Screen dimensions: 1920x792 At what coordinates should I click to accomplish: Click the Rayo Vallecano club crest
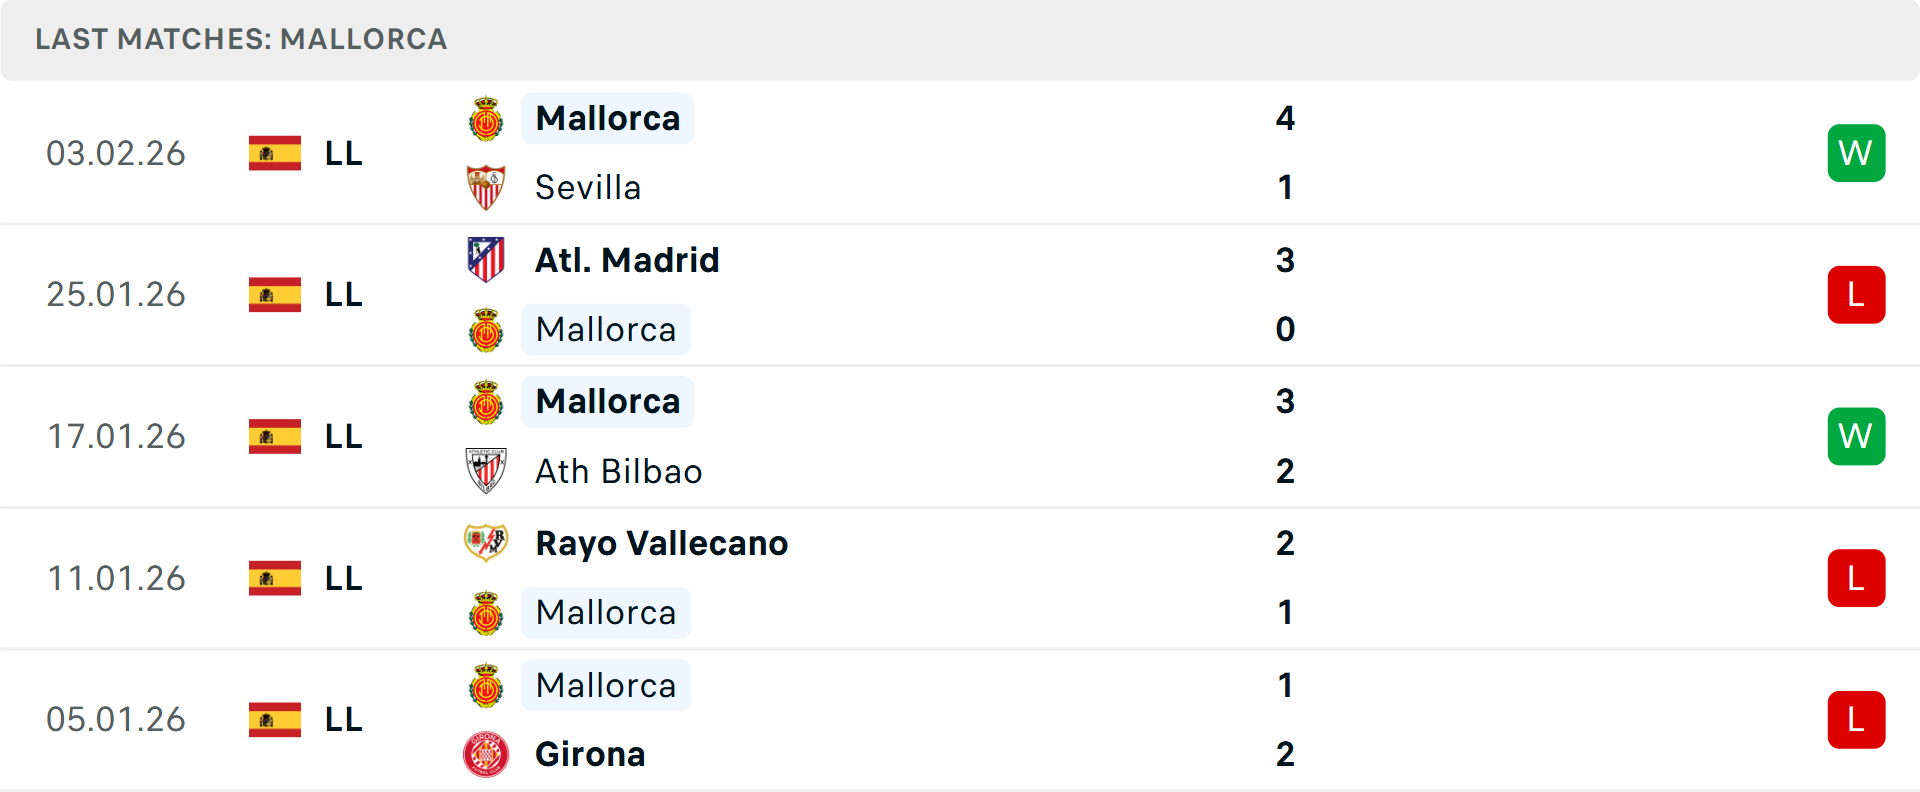(x=486, y=543)
